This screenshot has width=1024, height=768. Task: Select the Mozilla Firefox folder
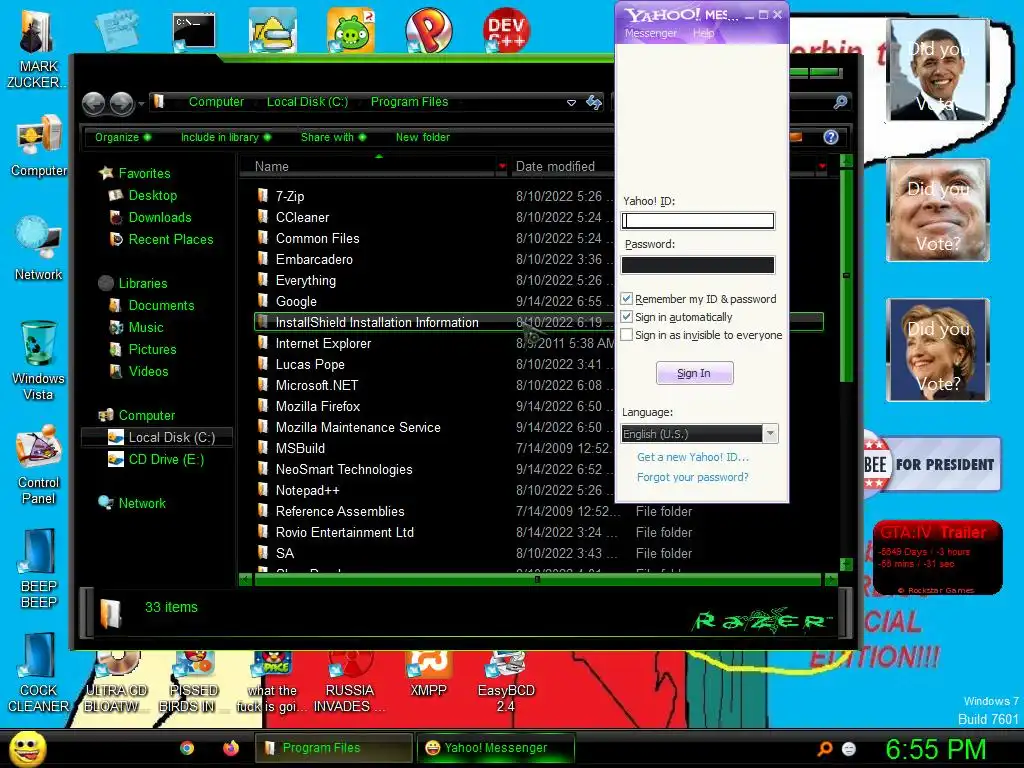coord(317,406)
